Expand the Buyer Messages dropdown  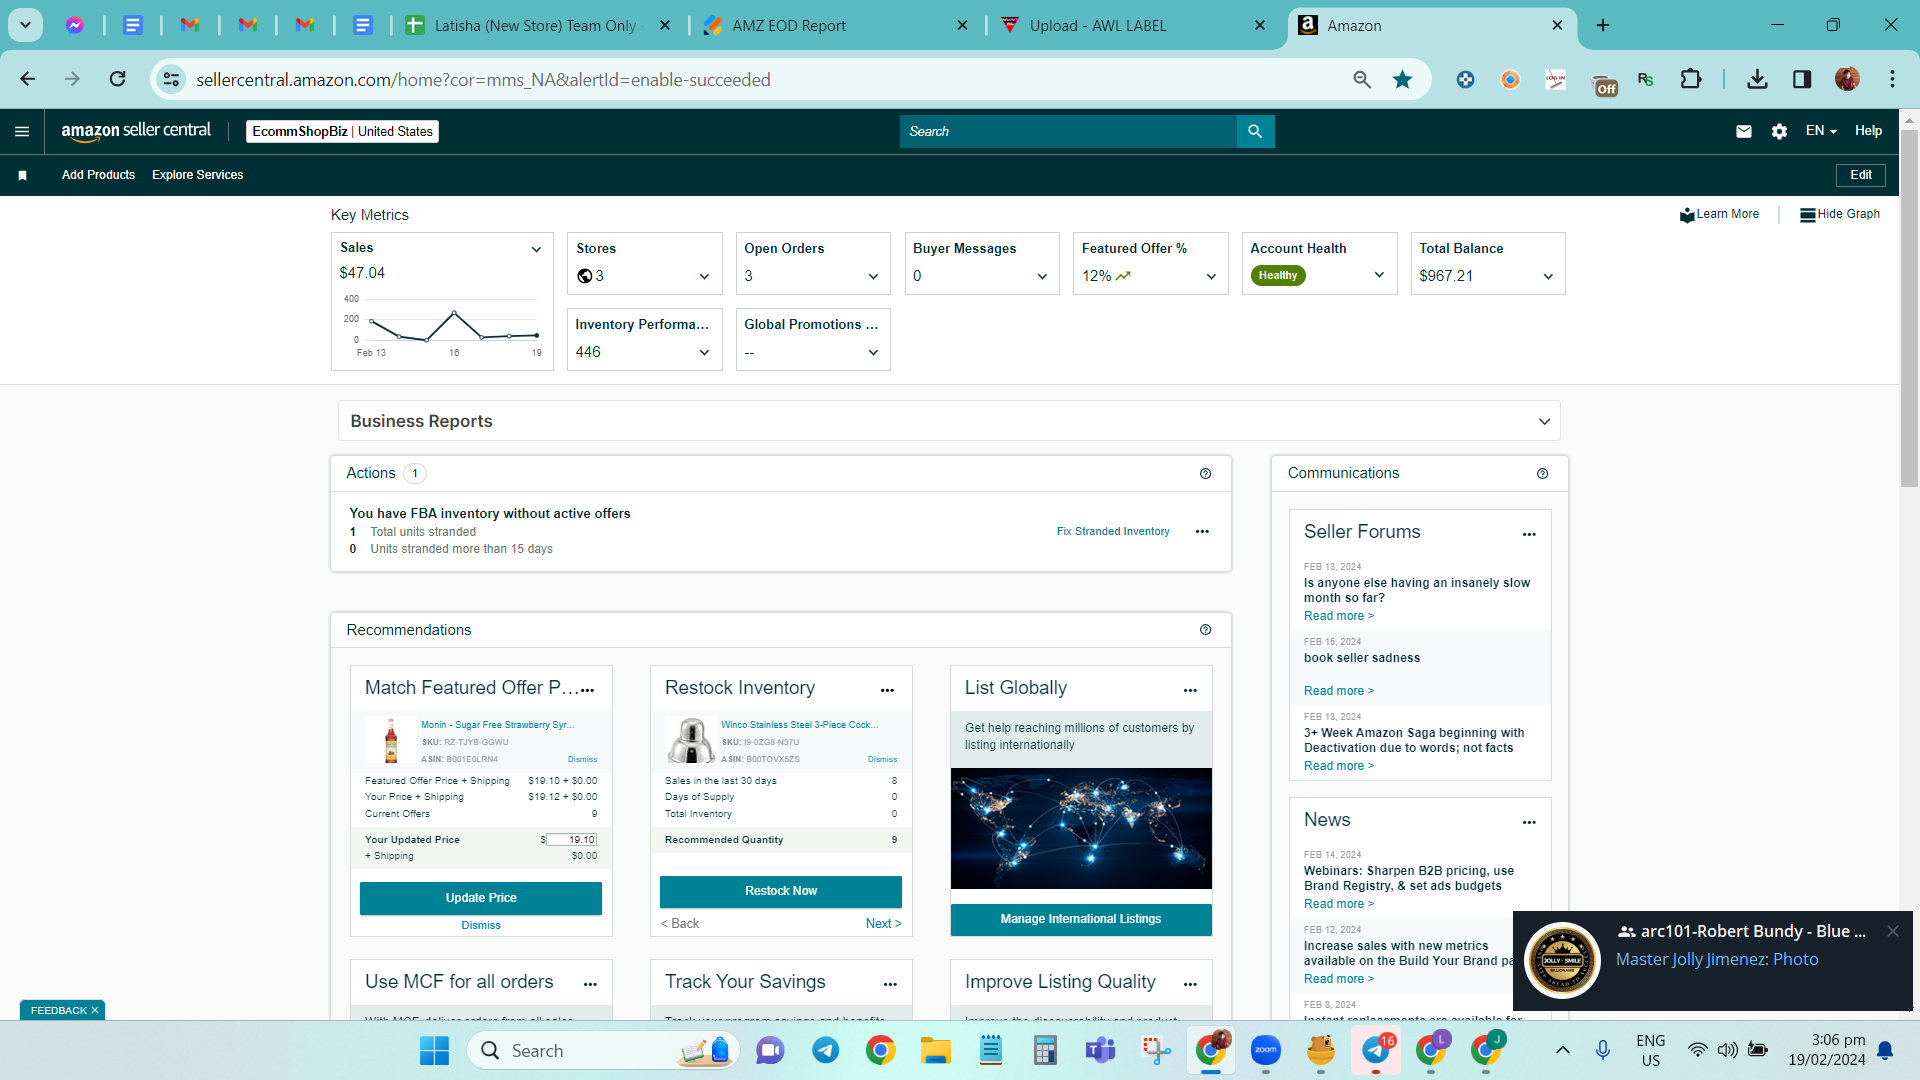point(1042,277)
